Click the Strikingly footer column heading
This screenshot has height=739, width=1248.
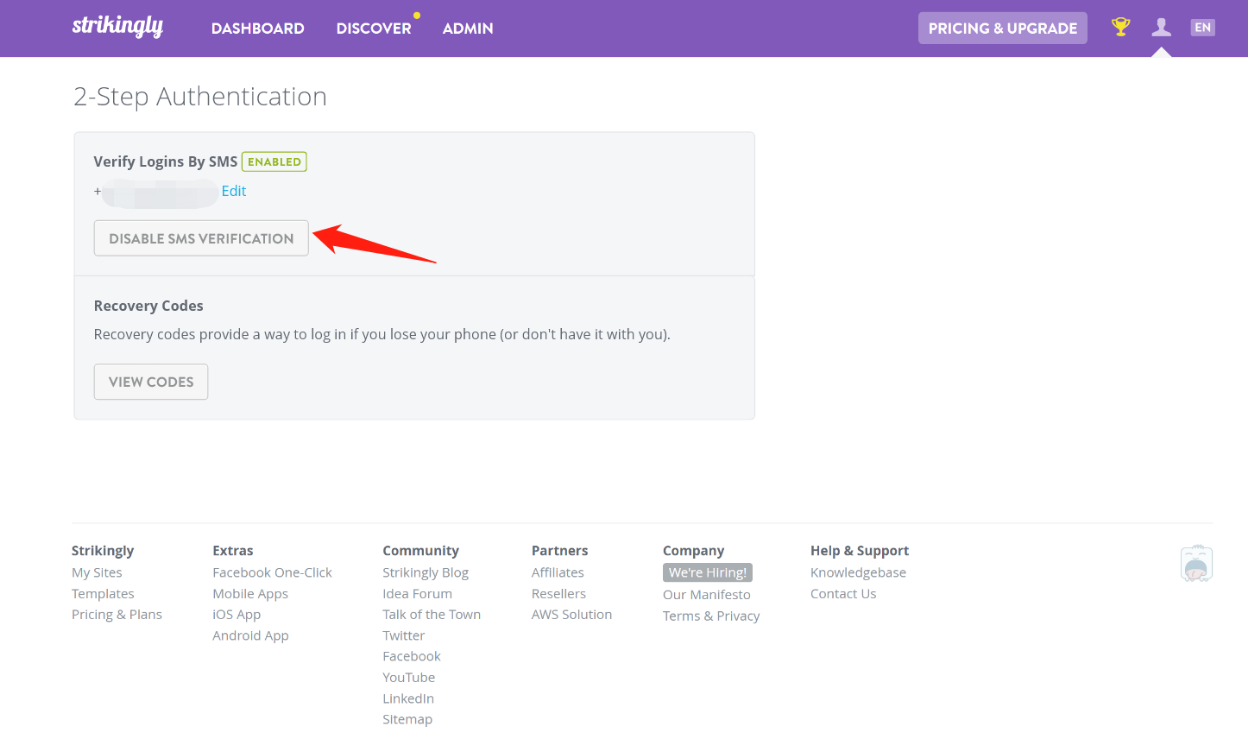(x=103, y=551)
